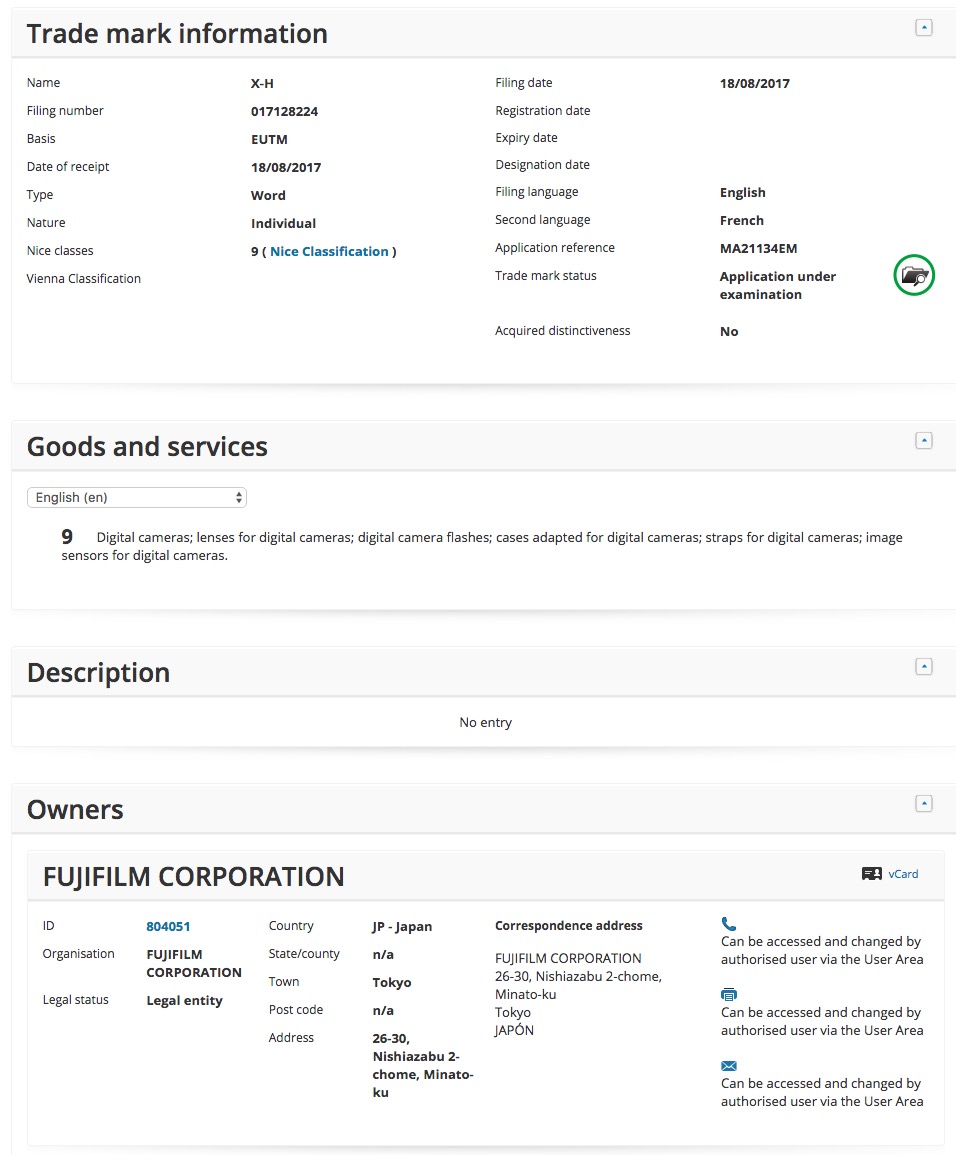The width and height of the screenshot is (956, 1155).
Task: Click the filing number 017128224
Action: 284,111
